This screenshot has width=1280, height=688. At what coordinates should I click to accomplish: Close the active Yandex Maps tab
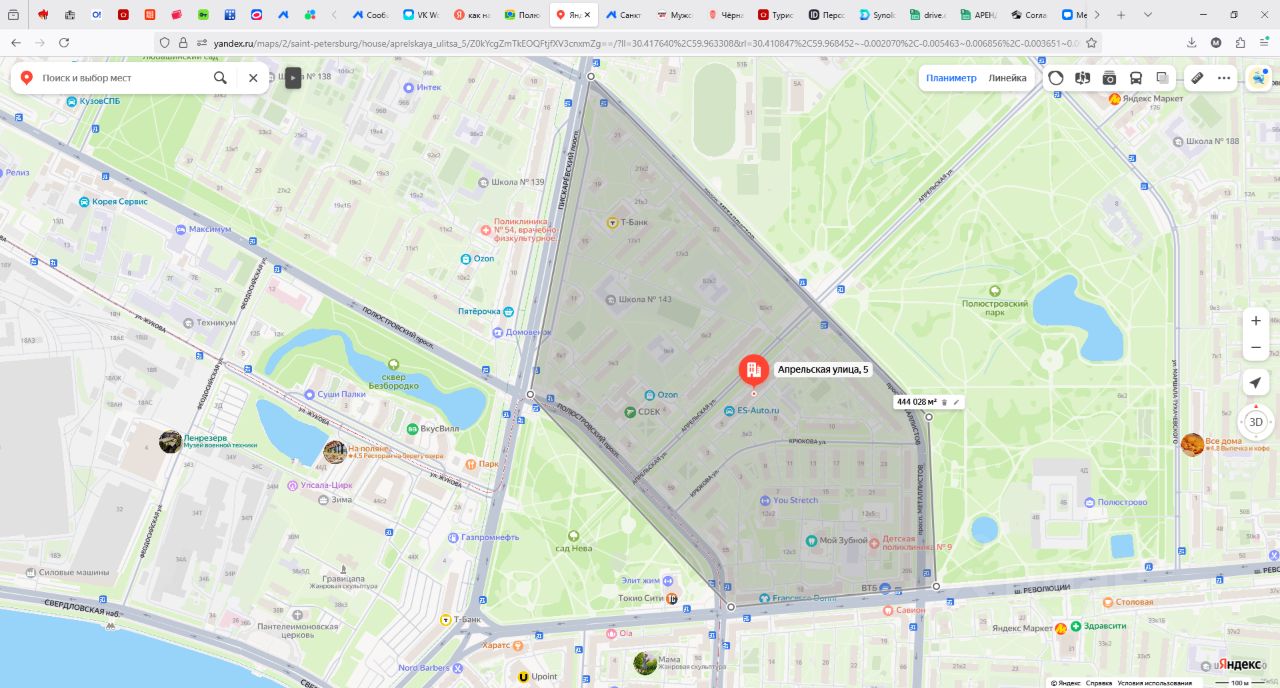coord(588,15)
